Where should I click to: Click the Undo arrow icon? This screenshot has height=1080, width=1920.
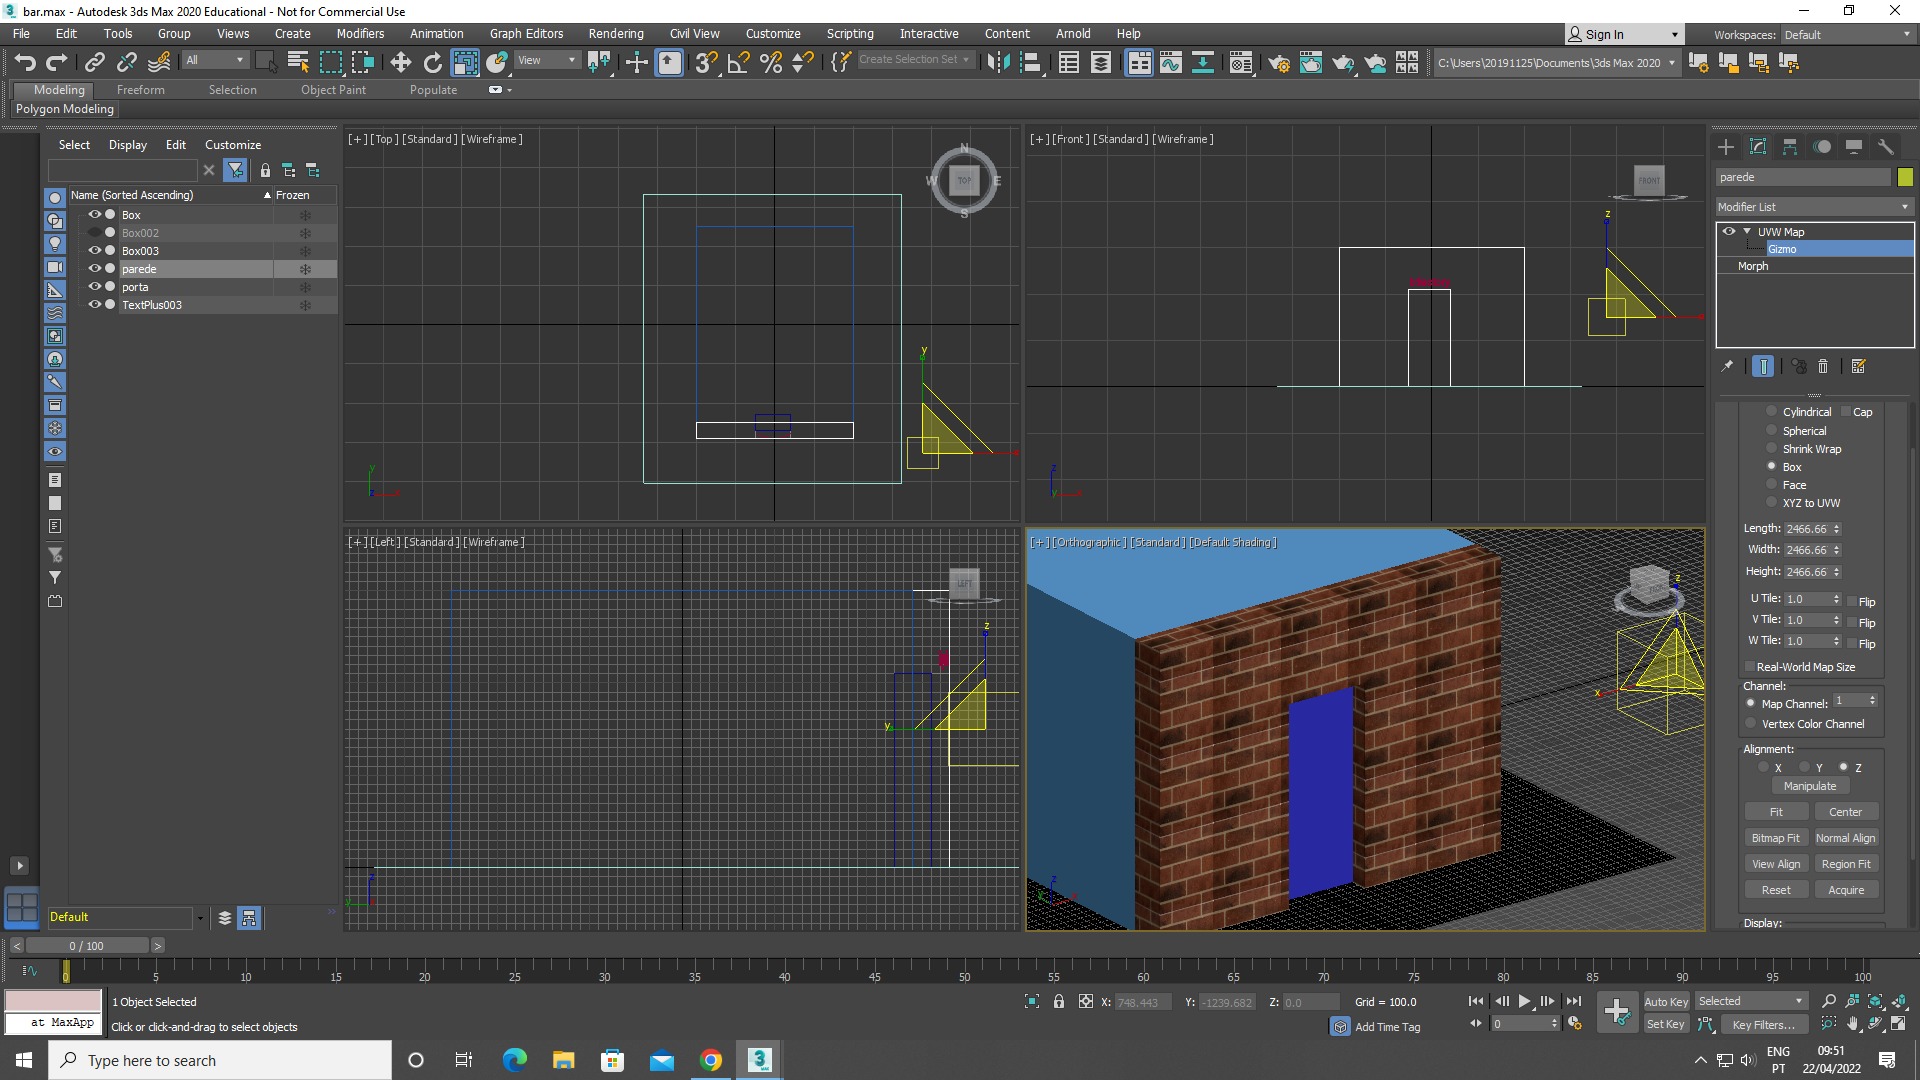[25, 63]
